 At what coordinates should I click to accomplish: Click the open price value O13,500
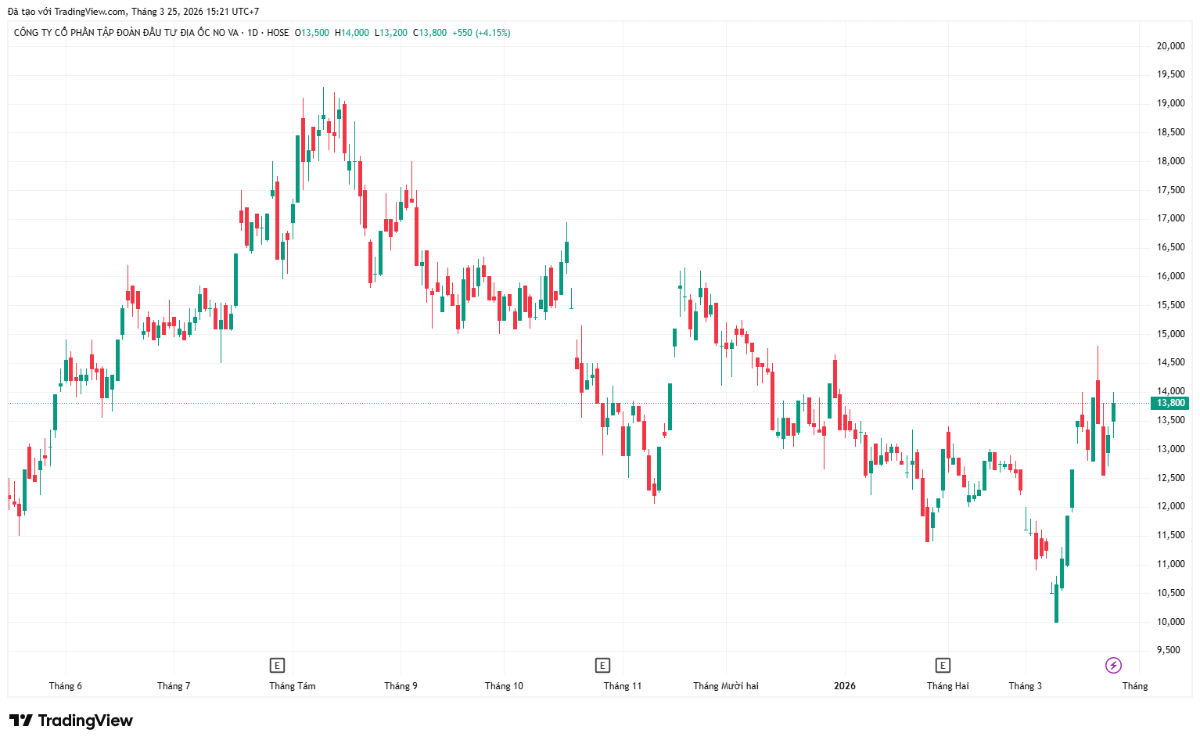click(x=312, y=33)
